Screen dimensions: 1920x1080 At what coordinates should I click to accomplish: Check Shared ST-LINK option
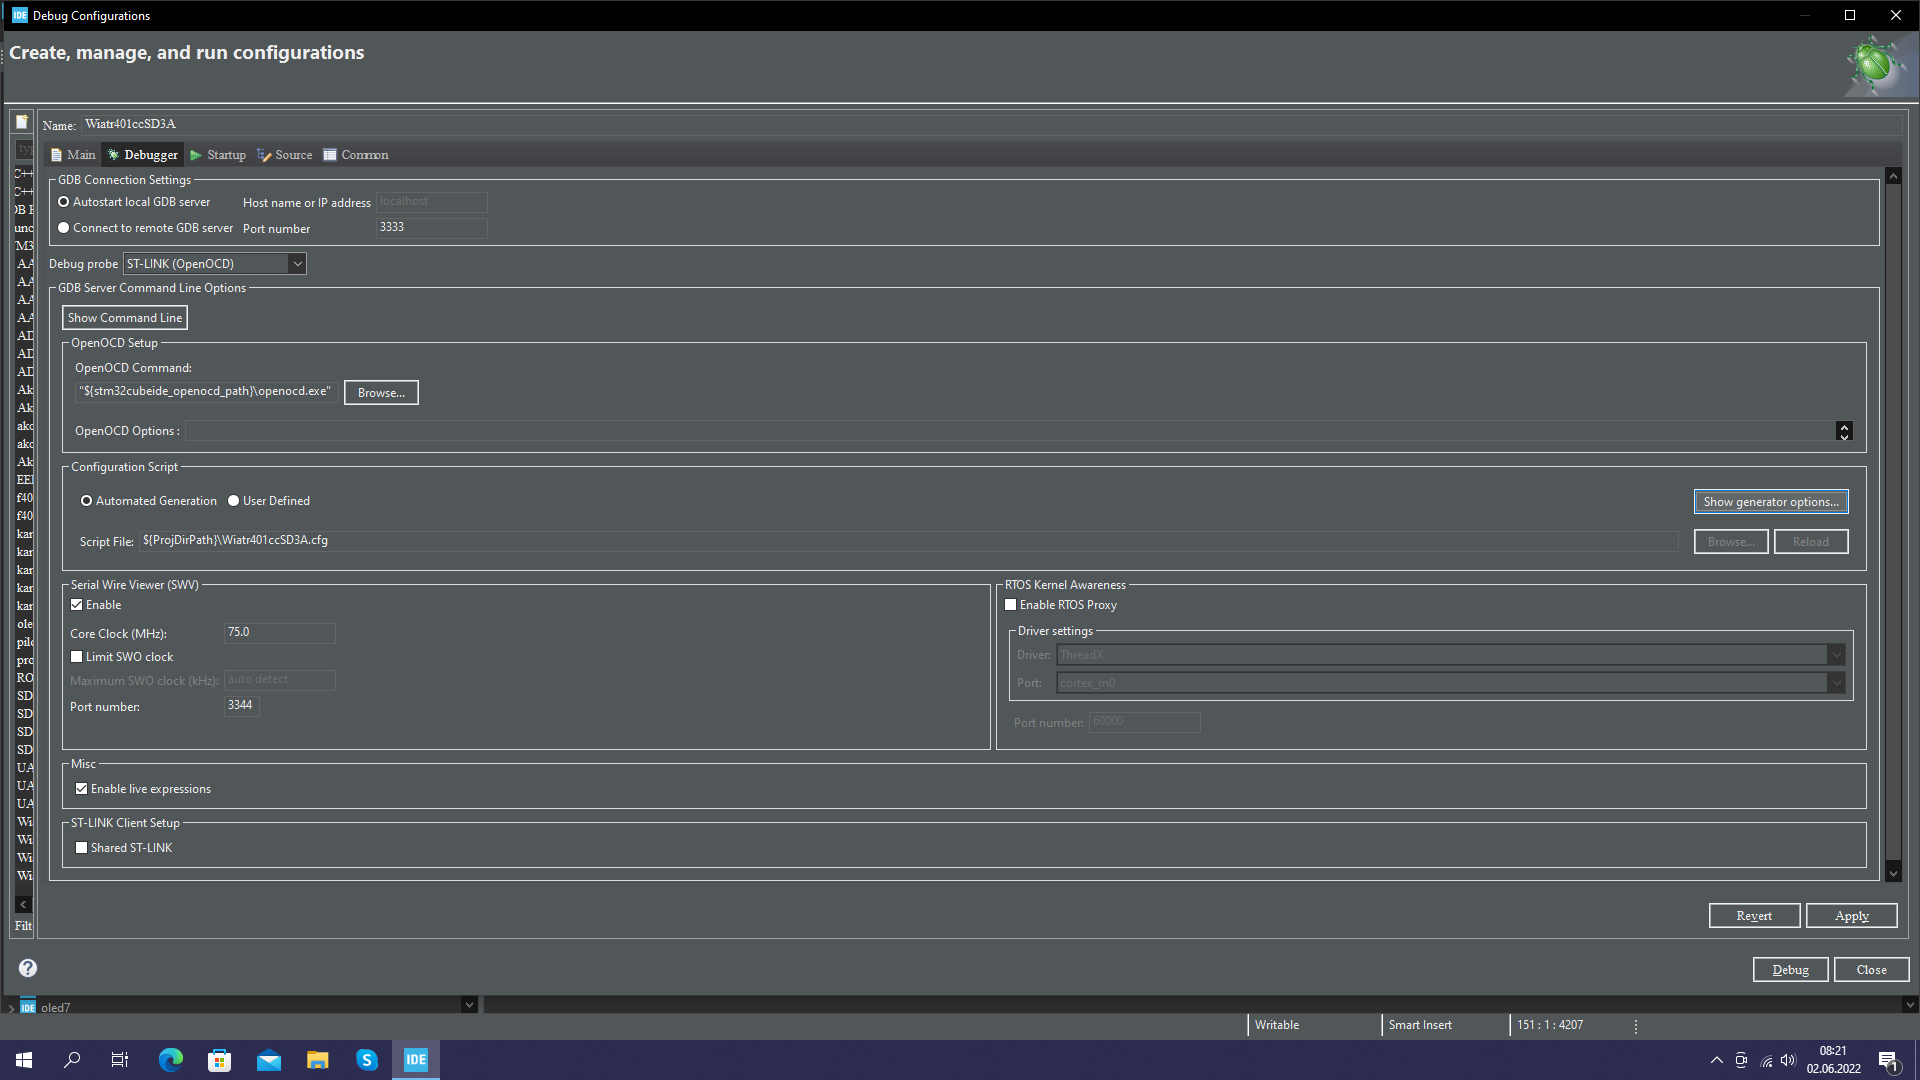[x=82, y=848]
